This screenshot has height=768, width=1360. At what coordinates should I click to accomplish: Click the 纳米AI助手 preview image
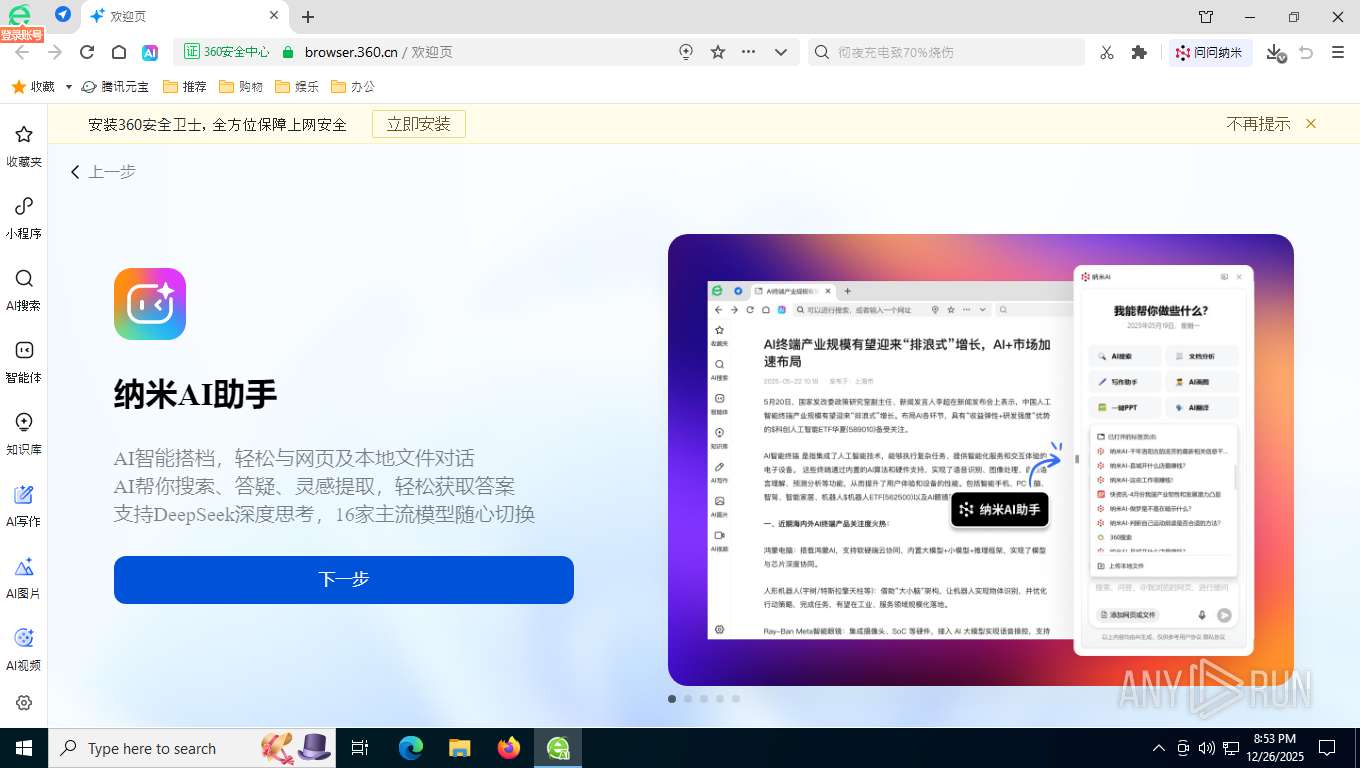coord(981,460)
